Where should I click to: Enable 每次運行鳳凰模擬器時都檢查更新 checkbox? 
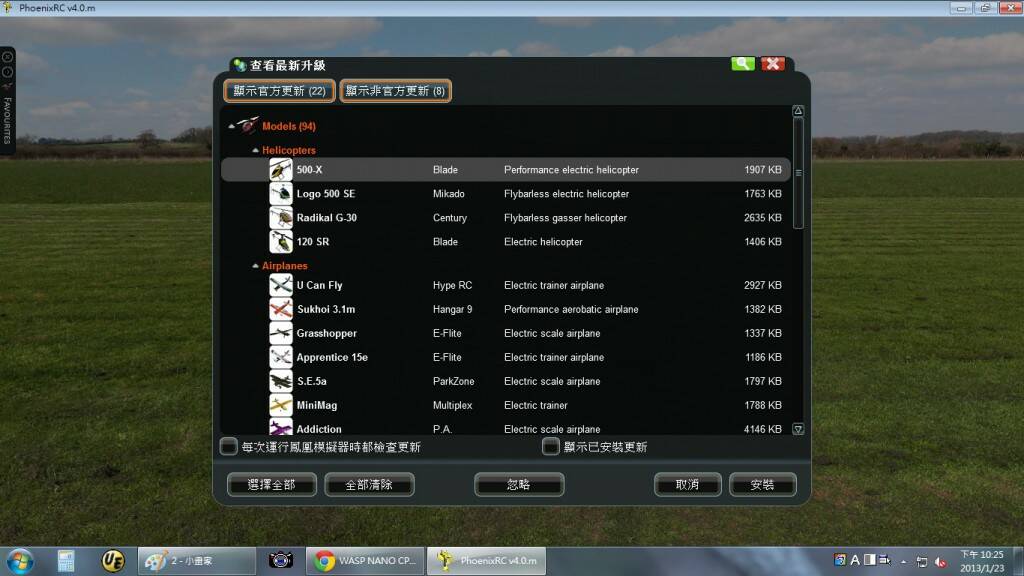click(230, 447)
